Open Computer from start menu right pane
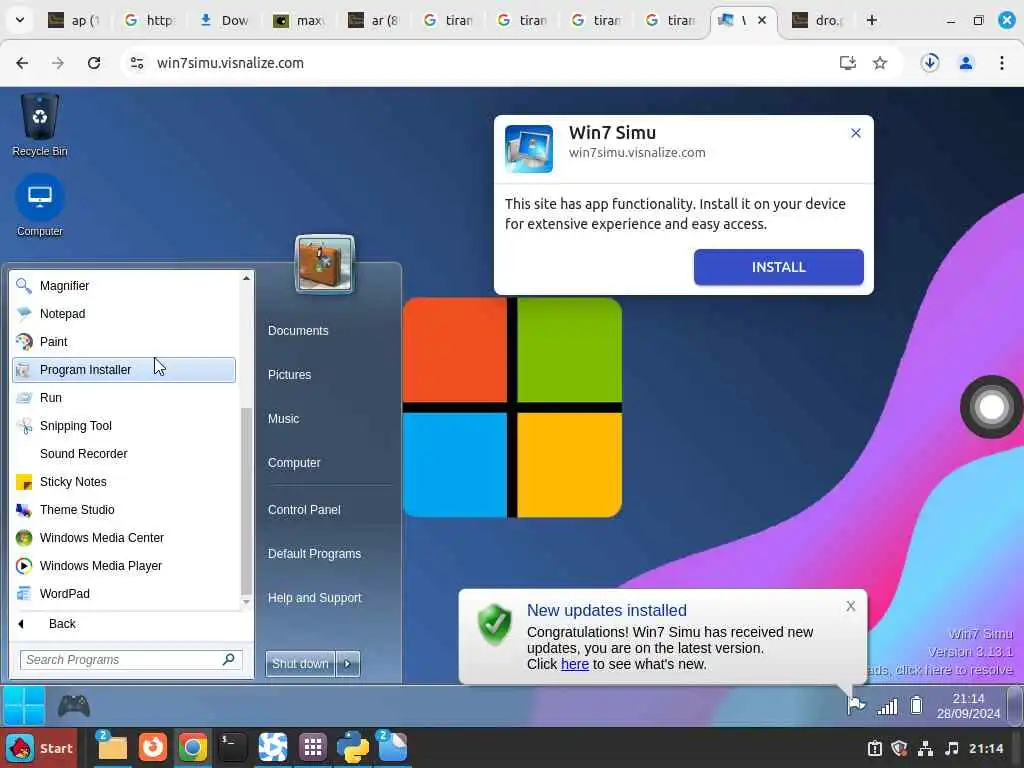The image size is (1024, 768). coord(294,462)
